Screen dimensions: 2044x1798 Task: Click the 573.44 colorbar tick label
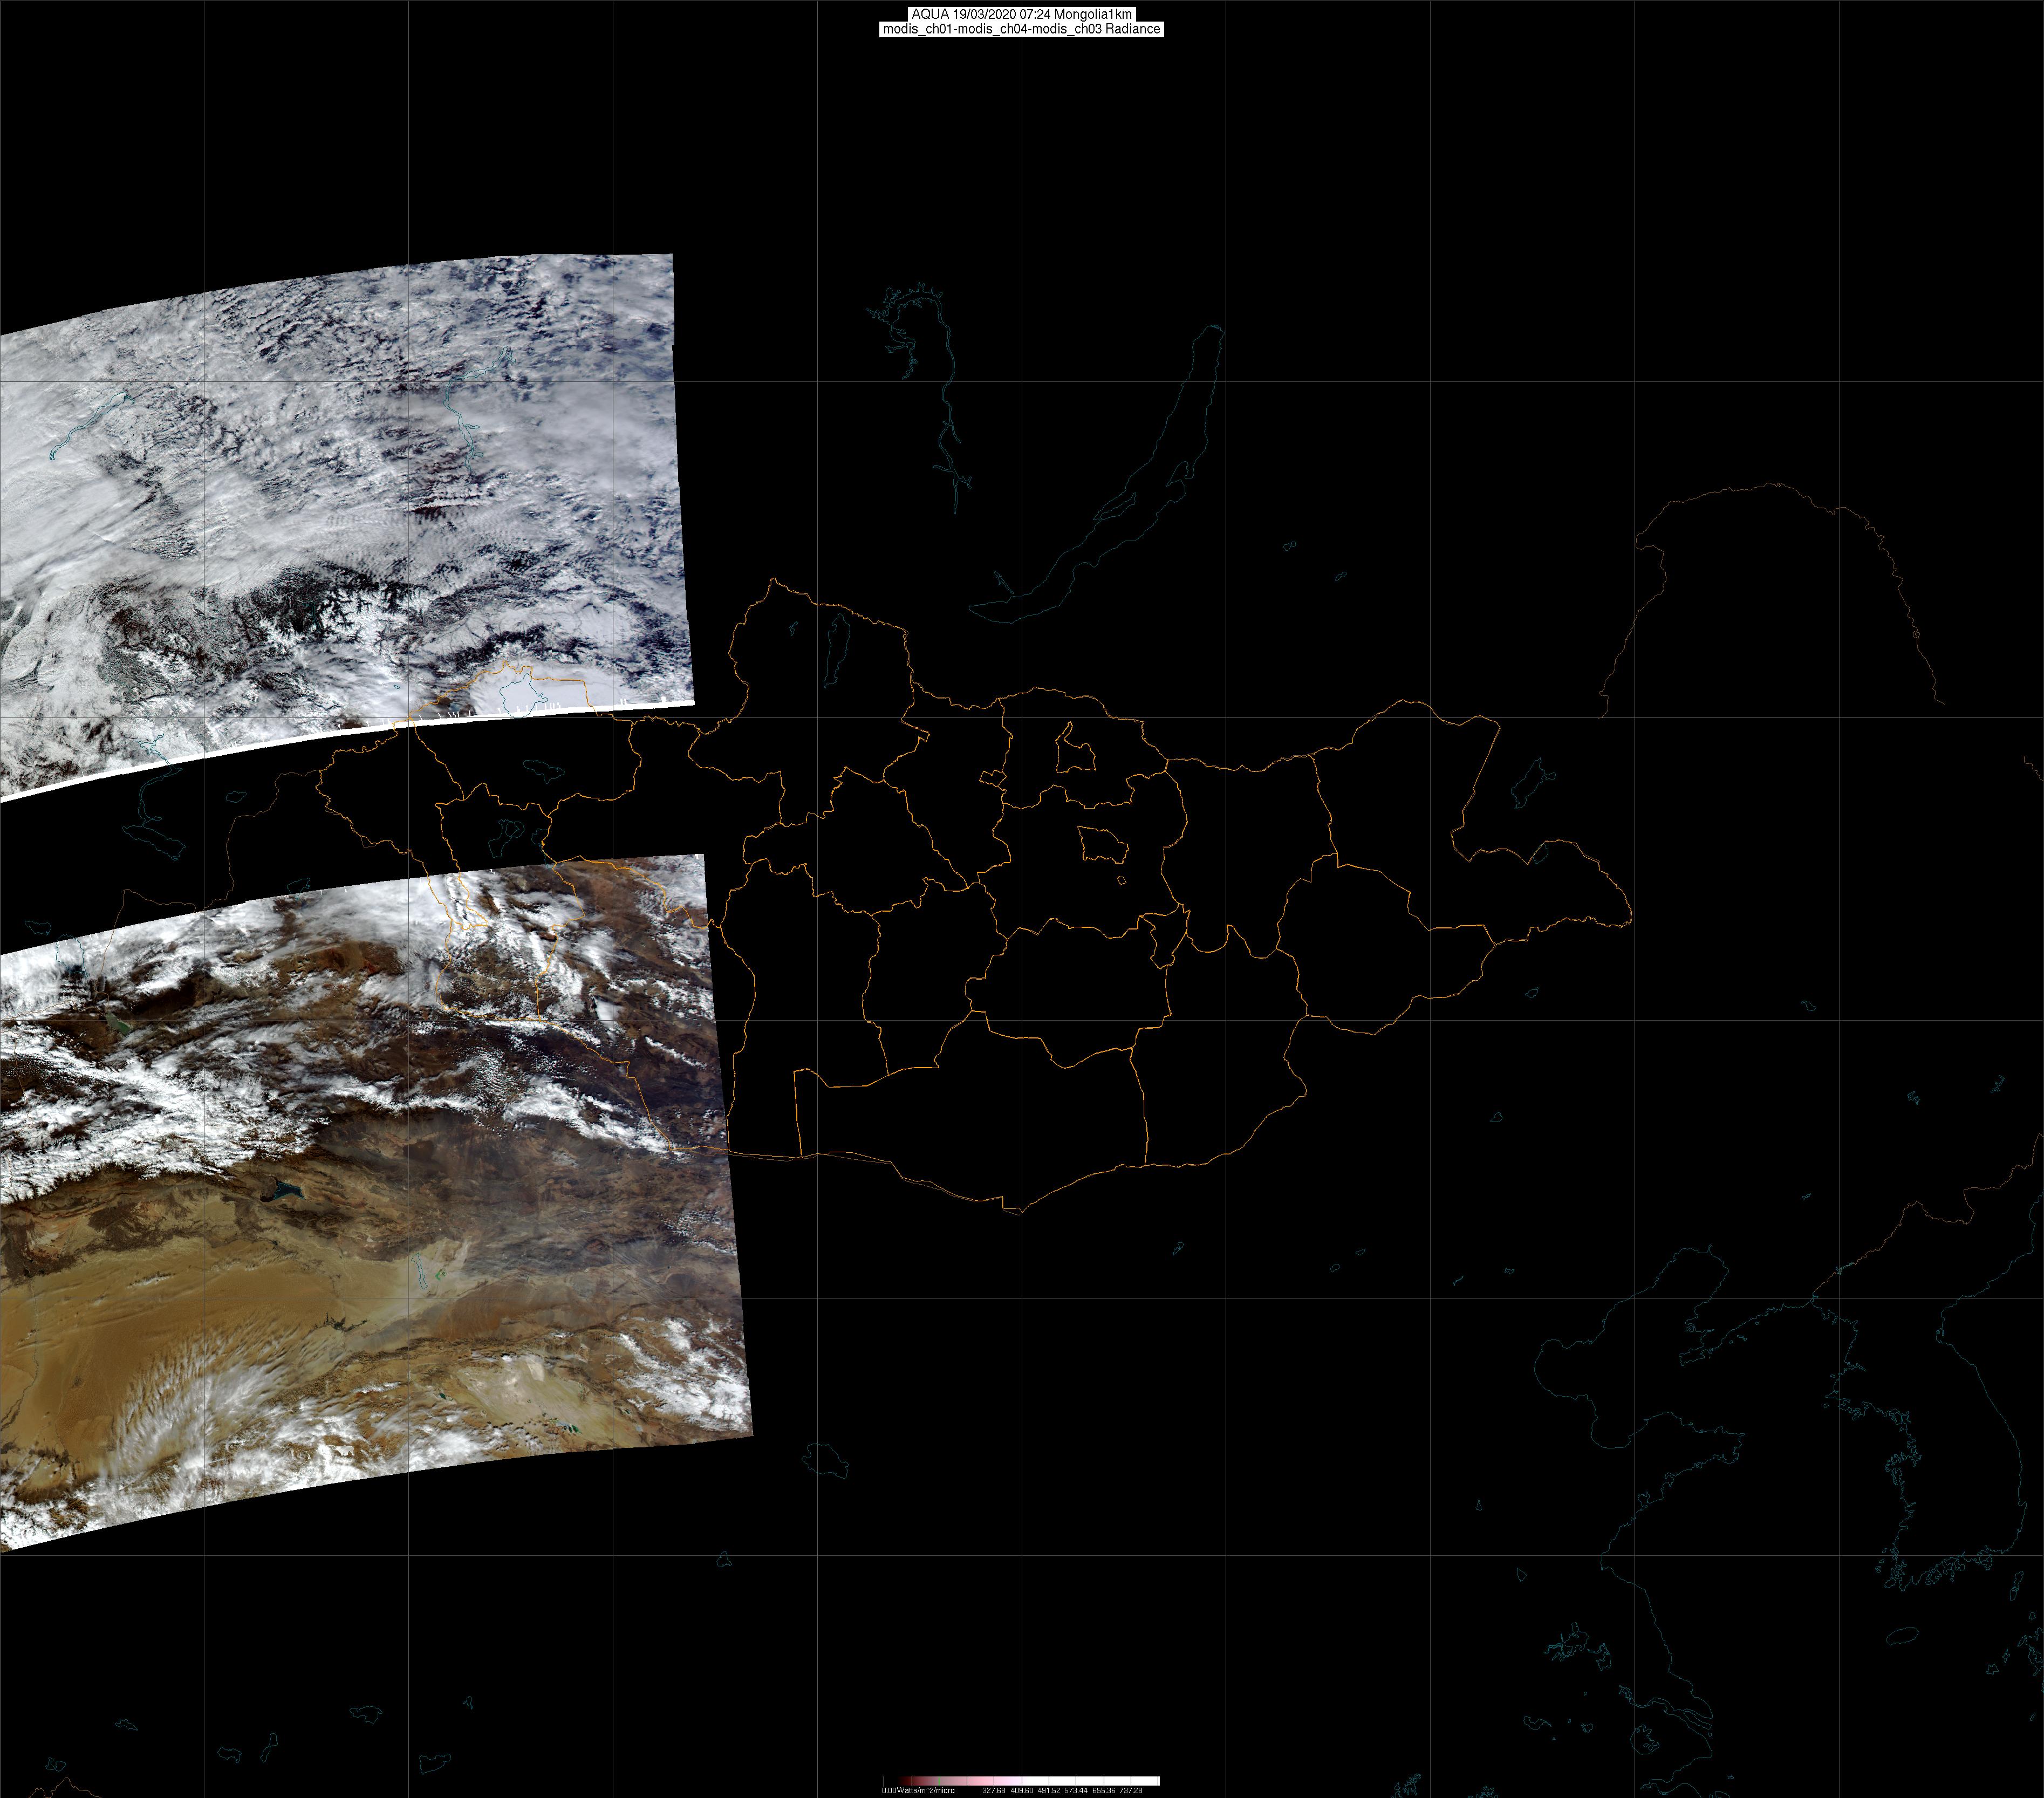coord(1076,1790)
